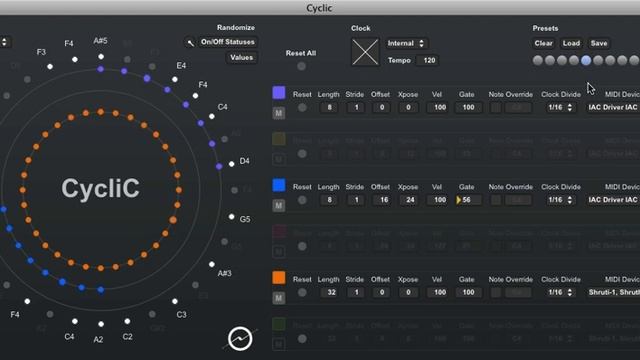Reset the blue track sequence
The height and width of the screenshot is (360, 640).
click(302, 200)
